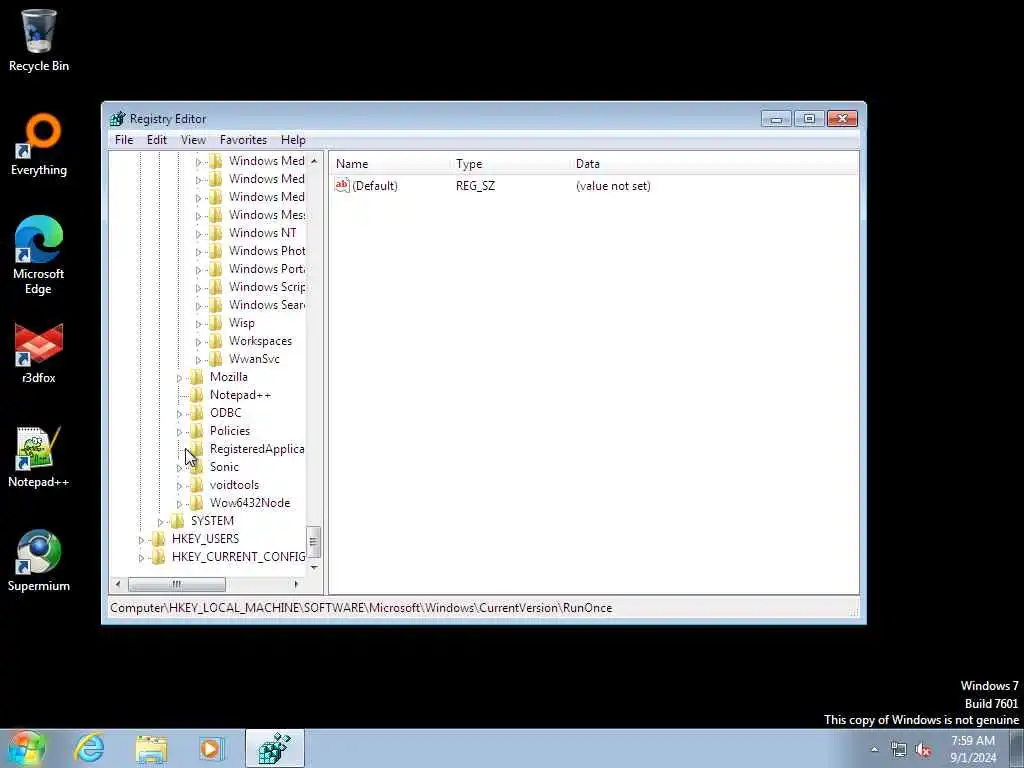Click the Policies key folder icon
This screenshot has width=1024, height=768.
pyautogui.click(x=197, y=431)
